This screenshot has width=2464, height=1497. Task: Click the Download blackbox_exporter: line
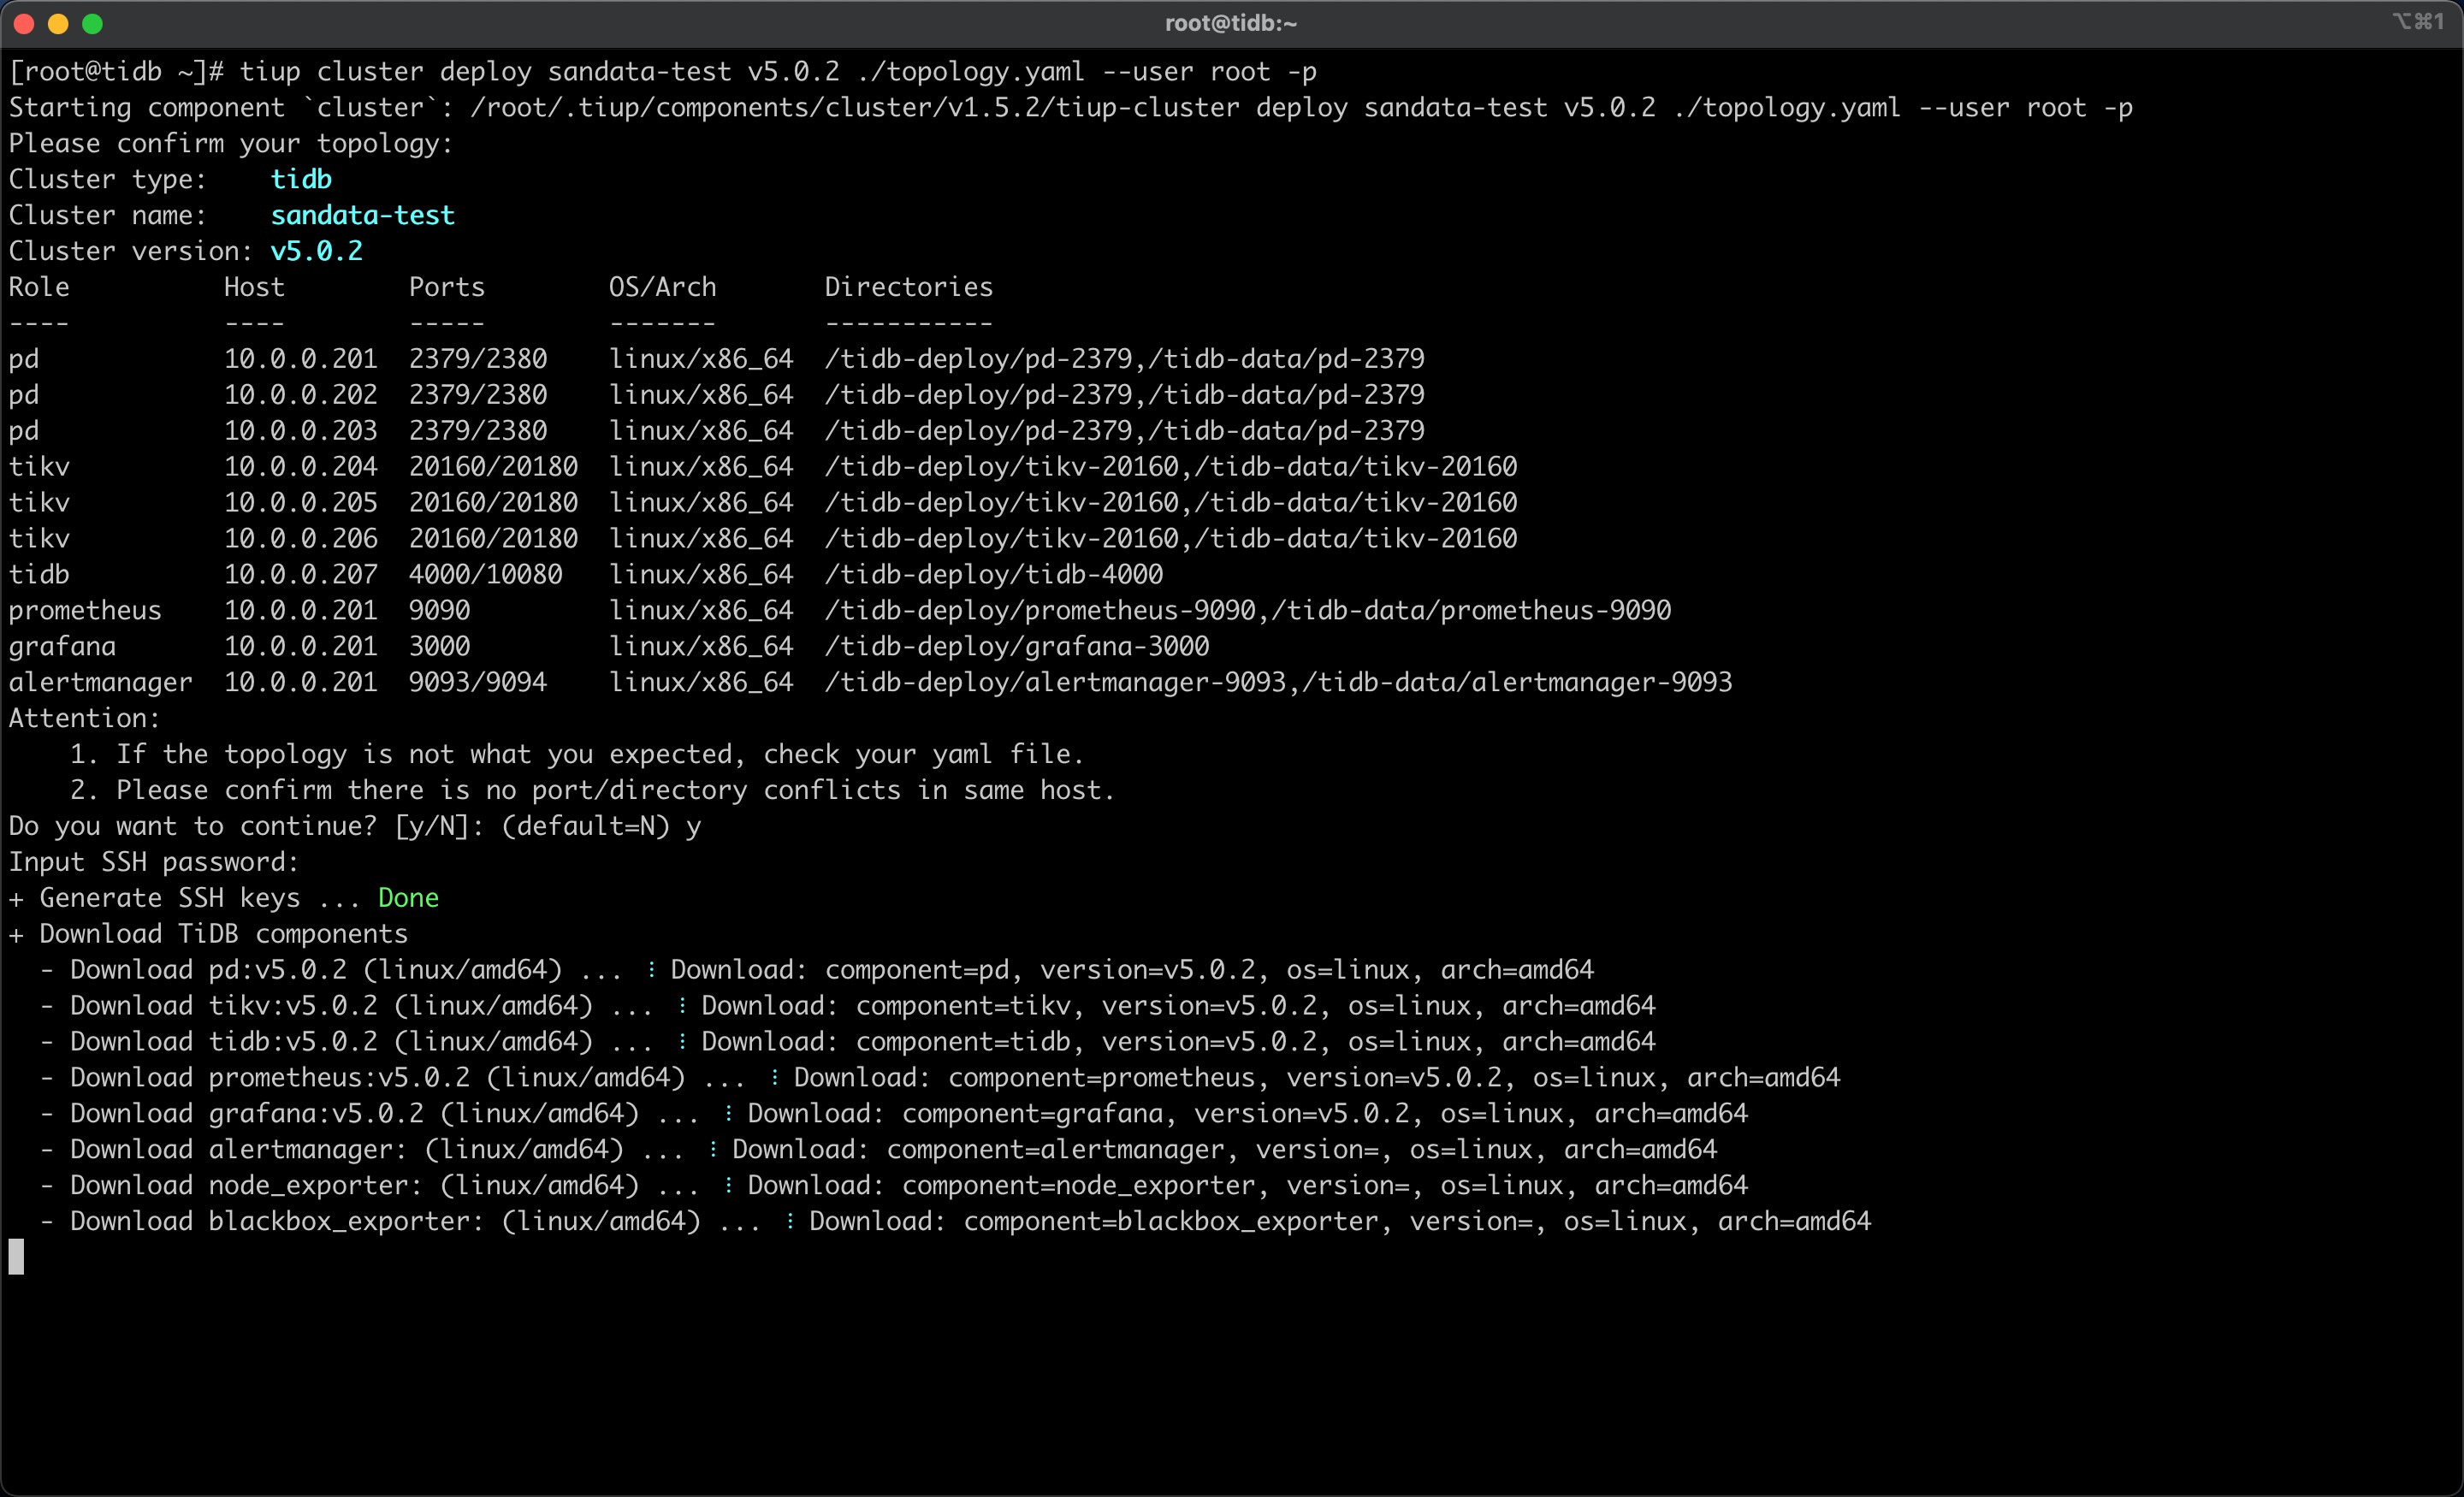956,1222
